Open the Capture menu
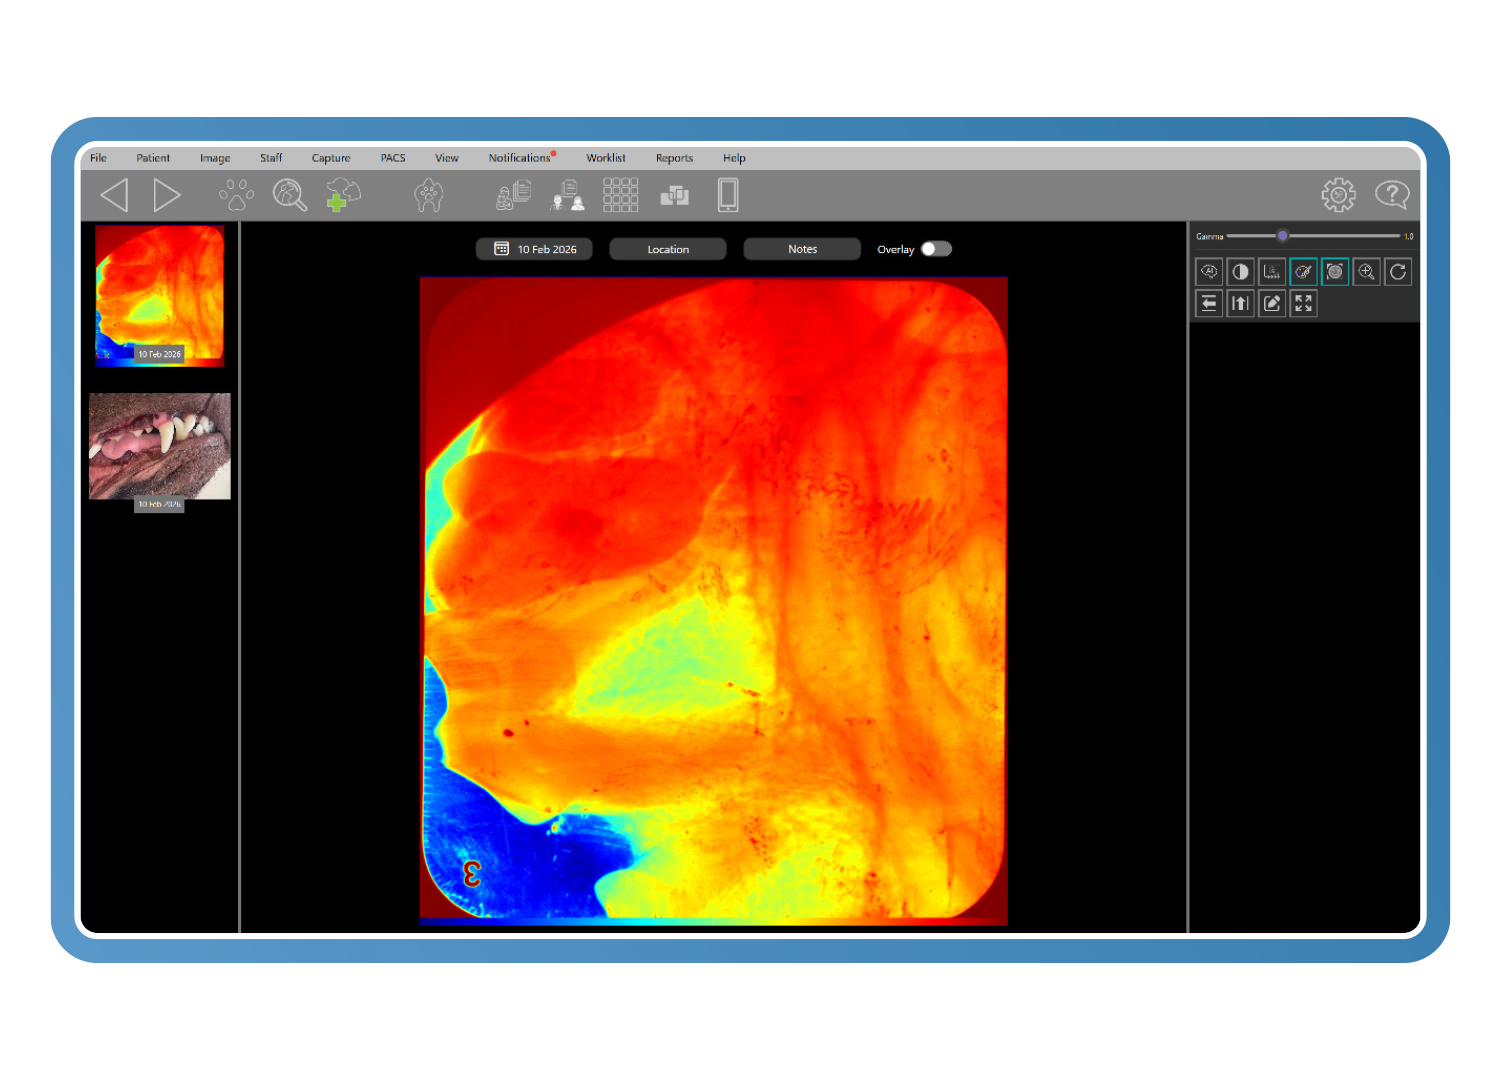1500x1080 pixels. pos(331,158)
